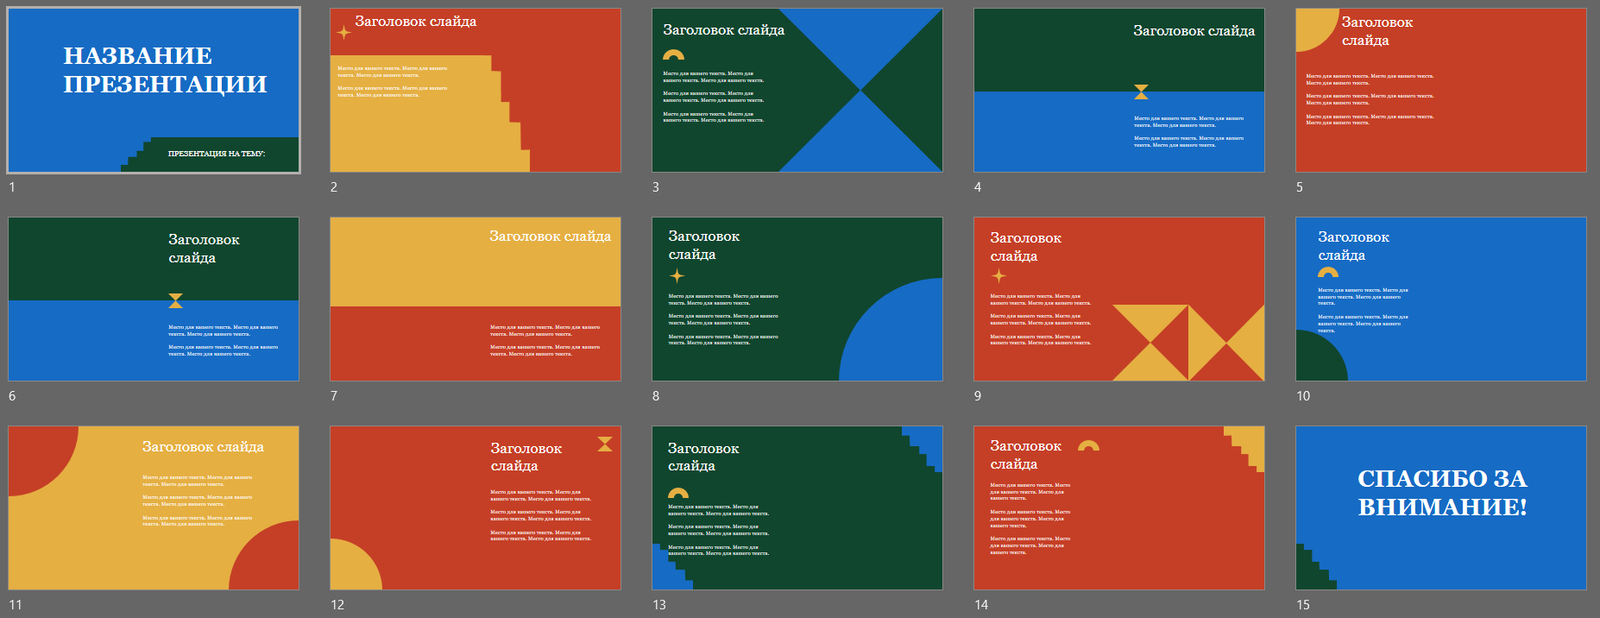The image size is (1600, 618).
Task: Click the hourglass icon on slide 12
Action: coord(605,444)
